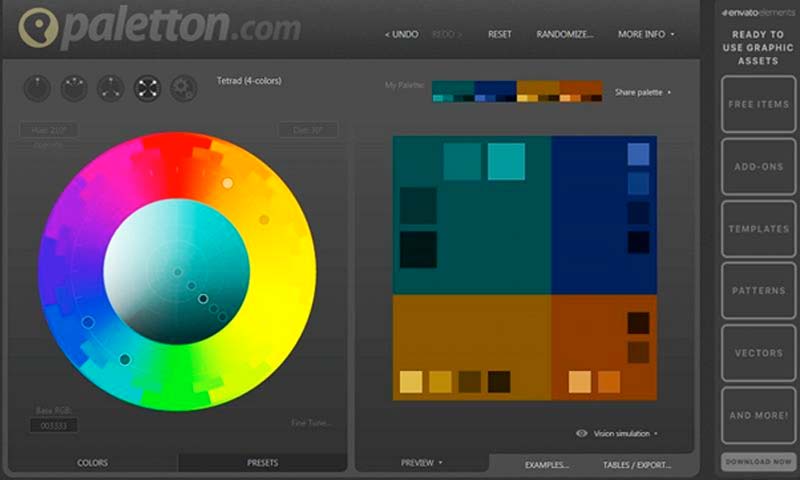This screenshot has width=800, height=480.
Task: Click RANDOMIZE... in the top bar
Action: [565, 34]
